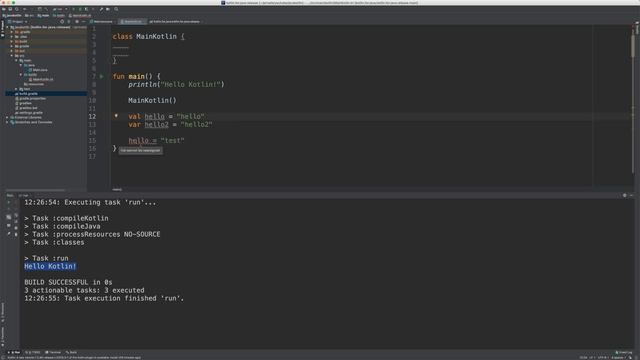Screen dimensions: 640x360
Task: Click the editor vertical scrollbar thumb
Action: tap(633, 46)
